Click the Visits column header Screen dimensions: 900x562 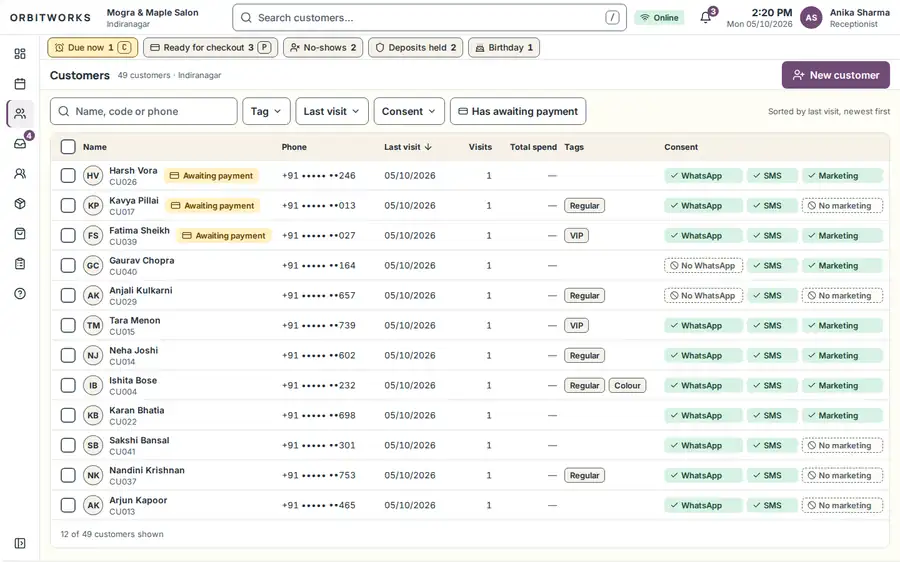coord(480,147)
